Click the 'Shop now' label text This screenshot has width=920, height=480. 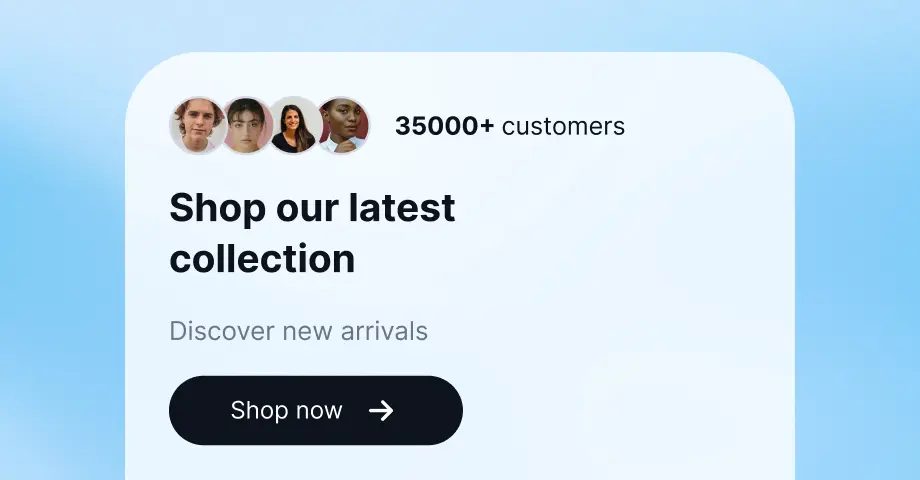(x=286, y=410)
